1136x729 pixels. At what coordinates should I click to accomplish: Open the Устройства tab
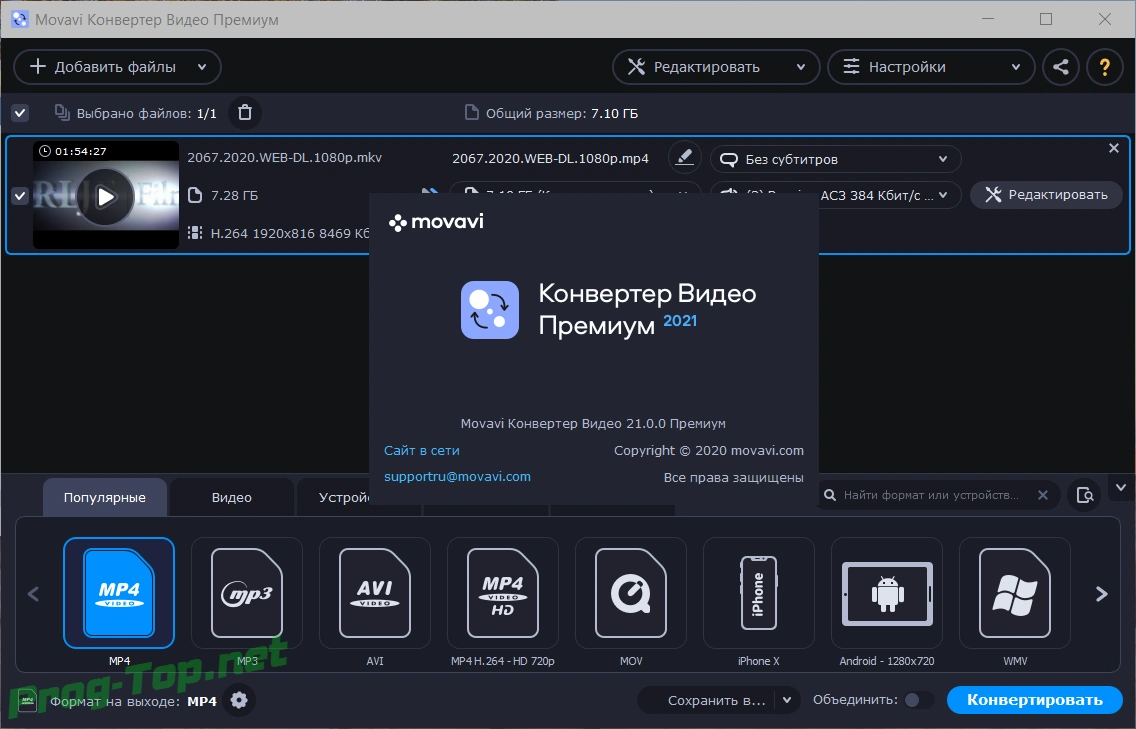click(345, 498)
